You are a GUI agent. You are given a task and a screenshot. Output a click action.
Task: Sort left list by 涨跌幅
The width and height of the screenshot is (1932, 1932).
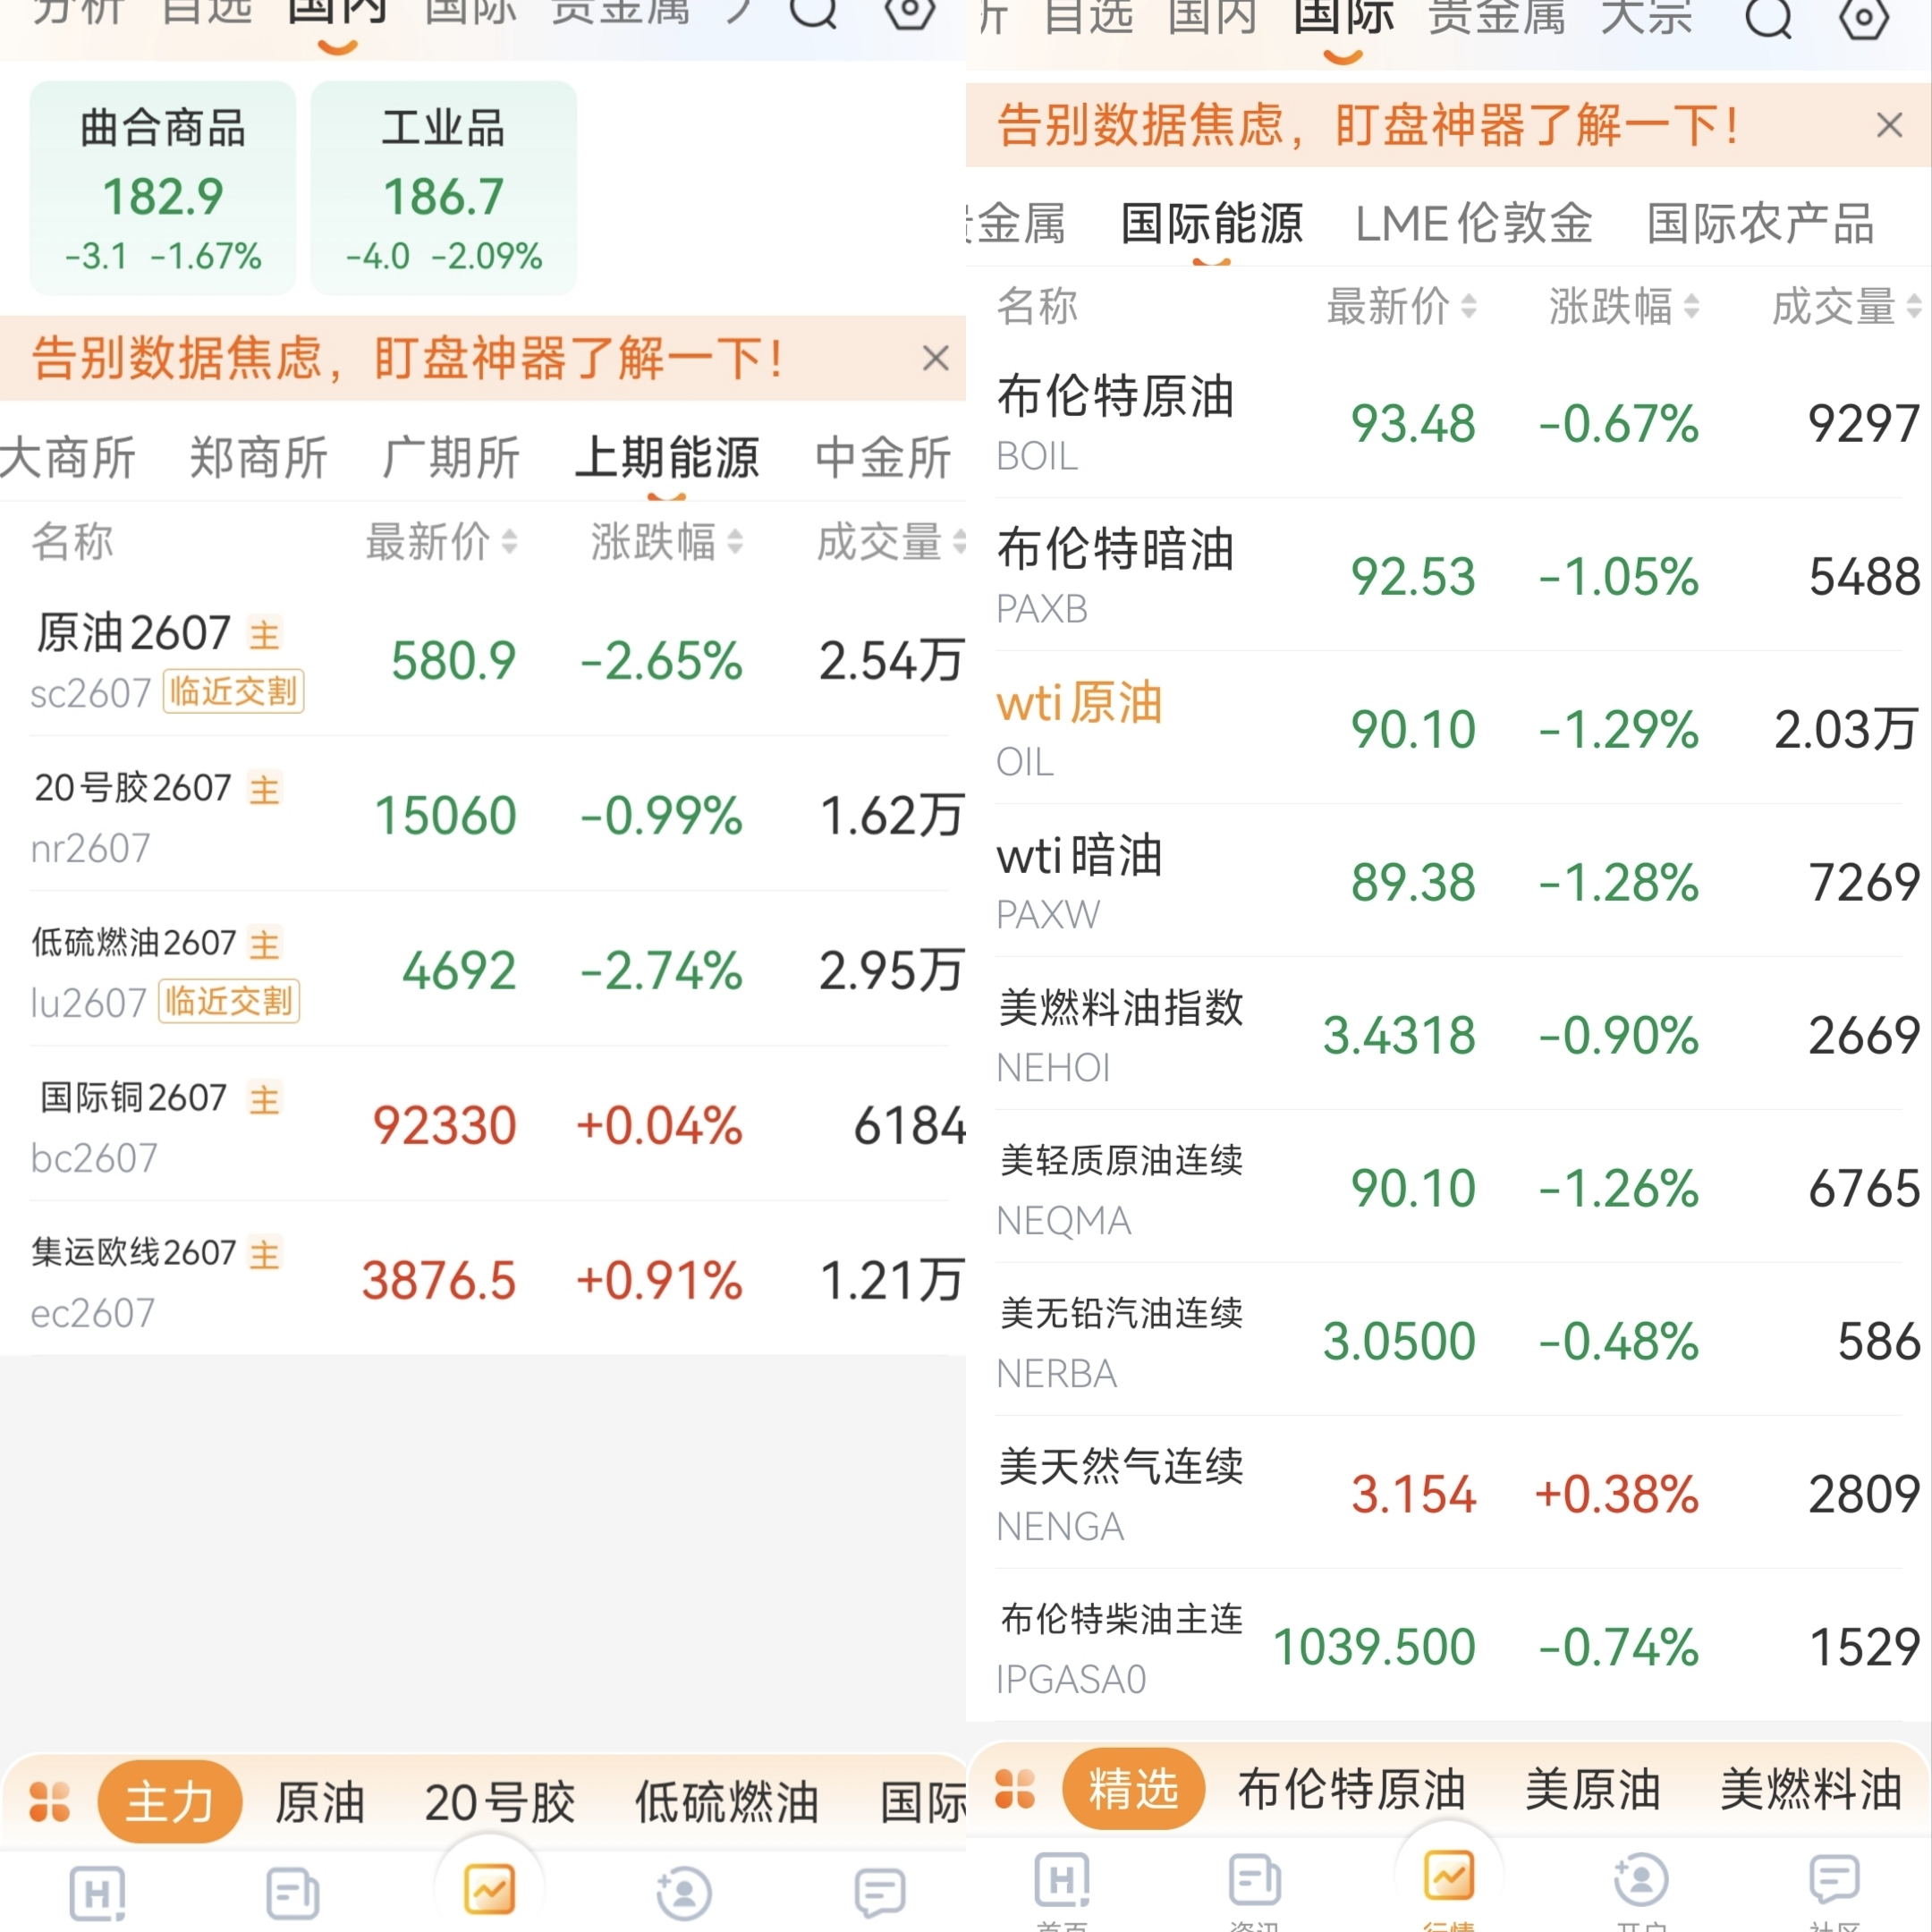click(666, 542)
